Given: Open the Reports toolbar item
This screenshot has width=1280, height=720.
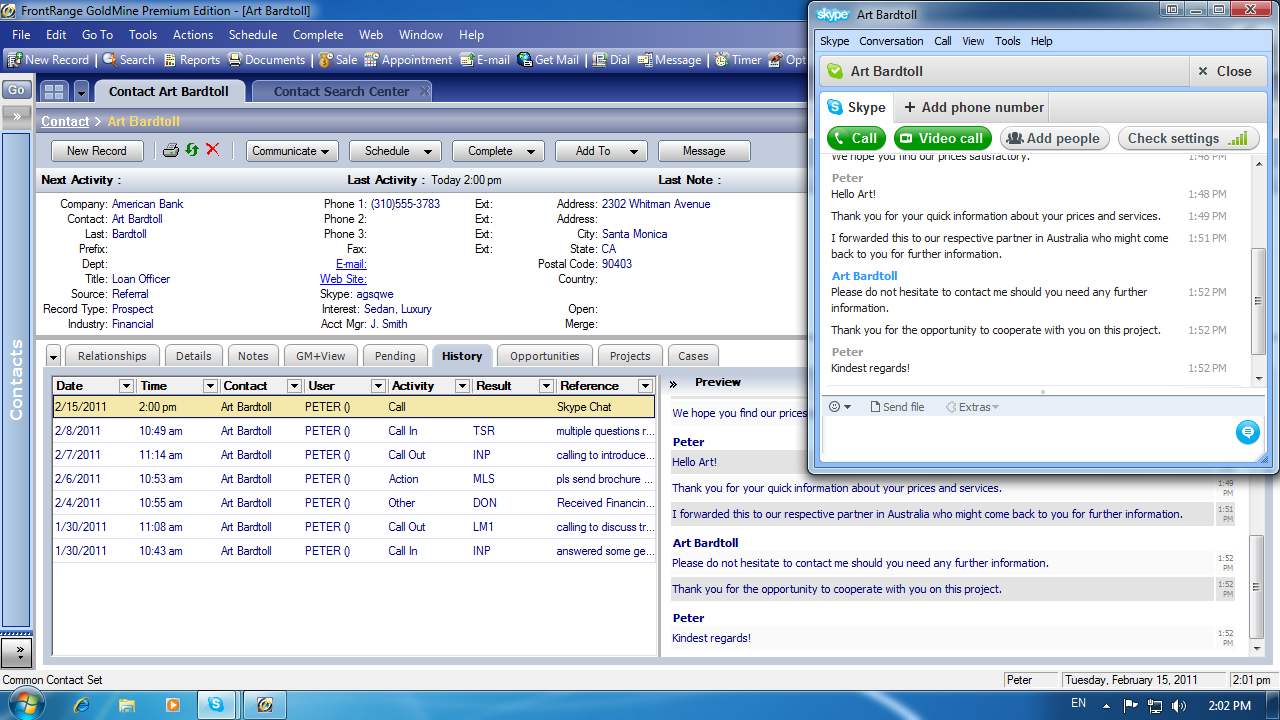Looking at the screenshot, I should click(191, 60).
